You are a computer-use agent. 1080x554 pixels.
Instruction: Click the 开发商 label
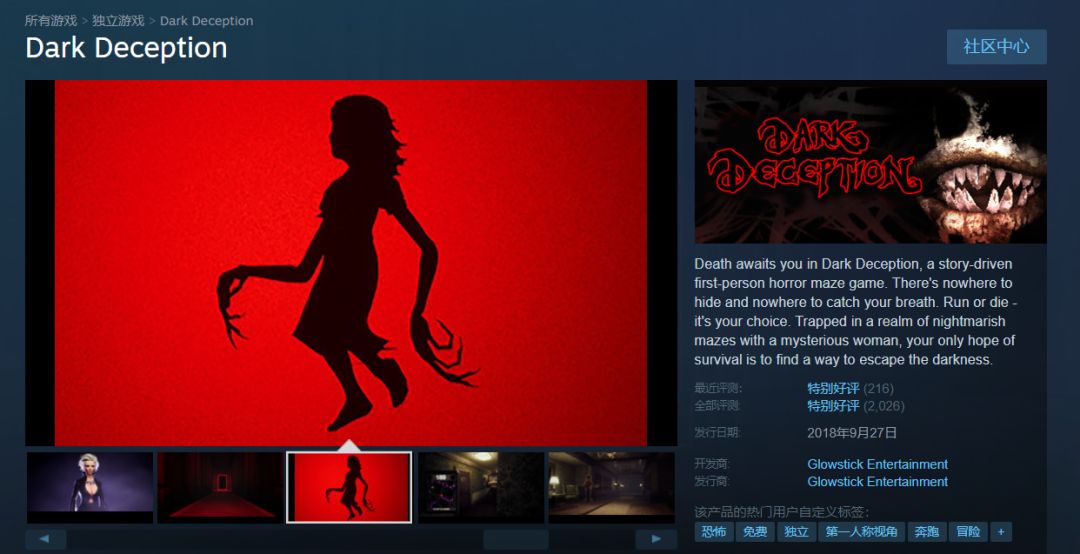(712, 464)
